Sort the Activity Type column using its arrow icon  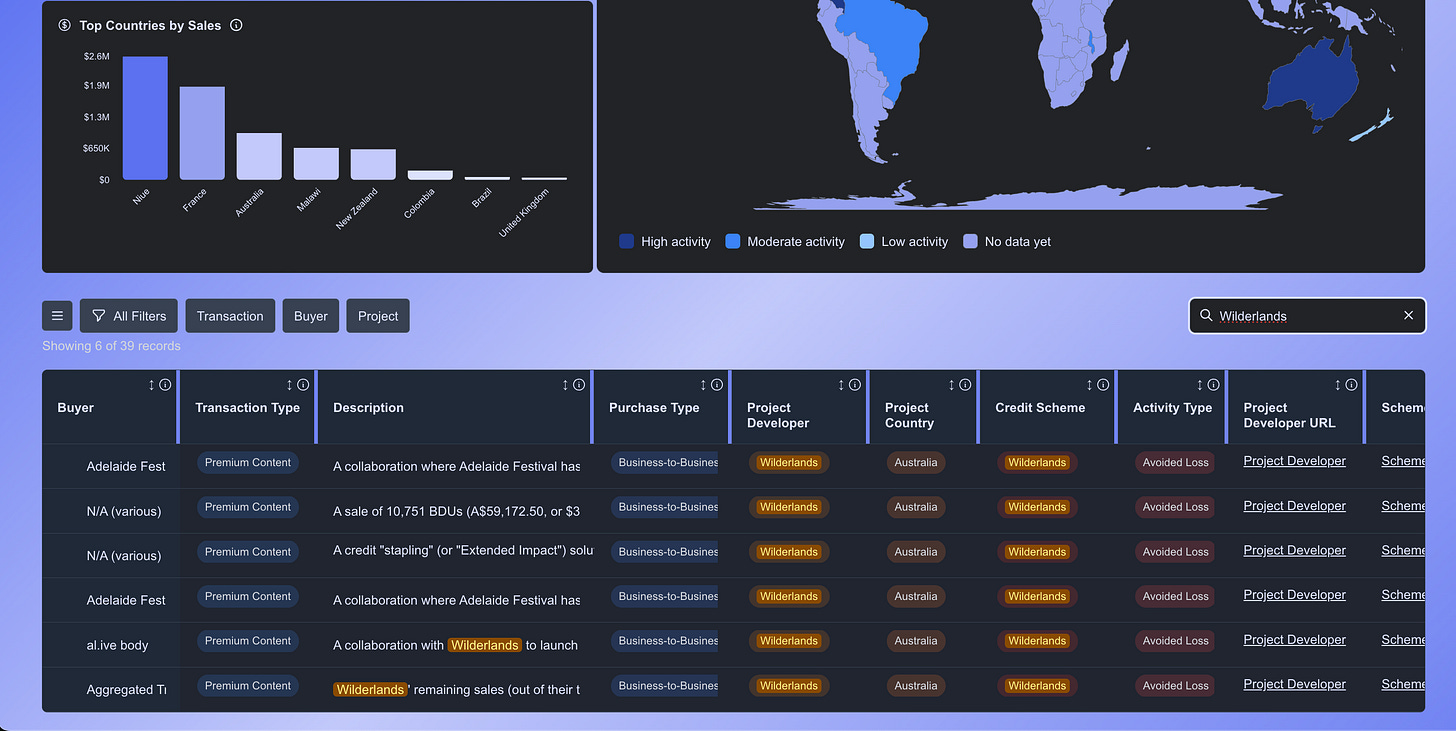tap(1200, 385)
